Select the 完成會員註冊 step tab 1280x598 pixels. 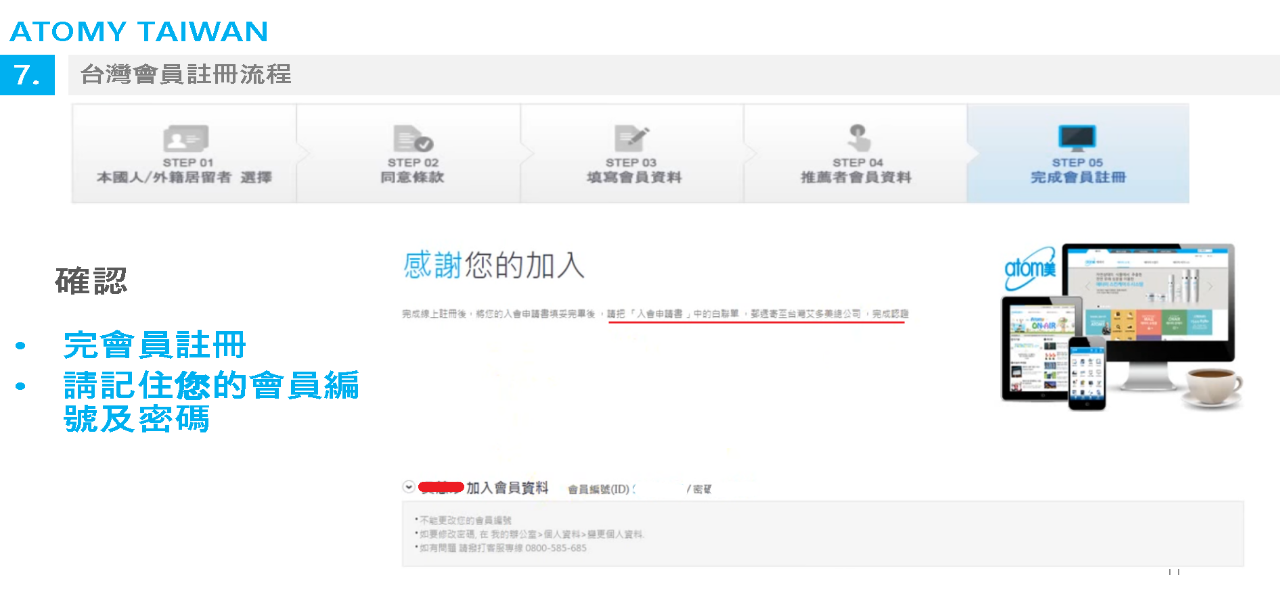pos(1078,154)
